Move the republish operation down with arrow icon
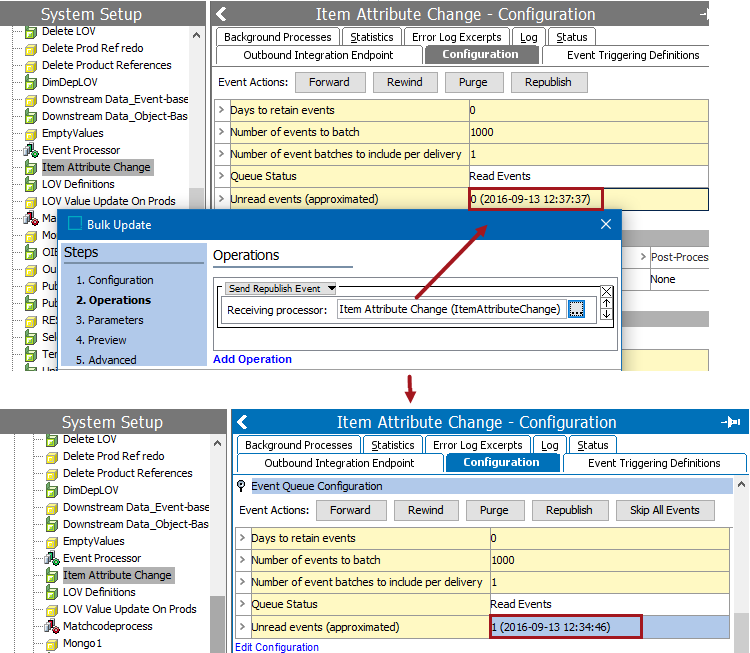This screenshot has height=653, width=750. coord(605,314)
